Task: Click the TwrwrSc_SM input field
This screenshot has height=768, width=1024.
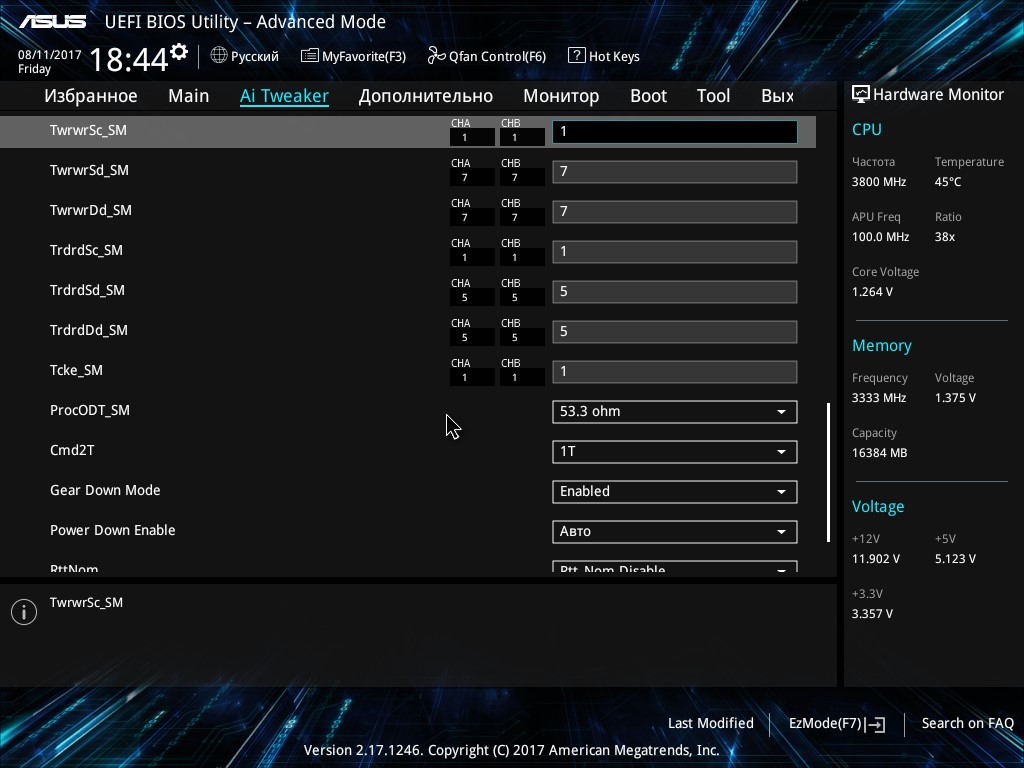Action: pyautogui.click(x=675, y=132)
